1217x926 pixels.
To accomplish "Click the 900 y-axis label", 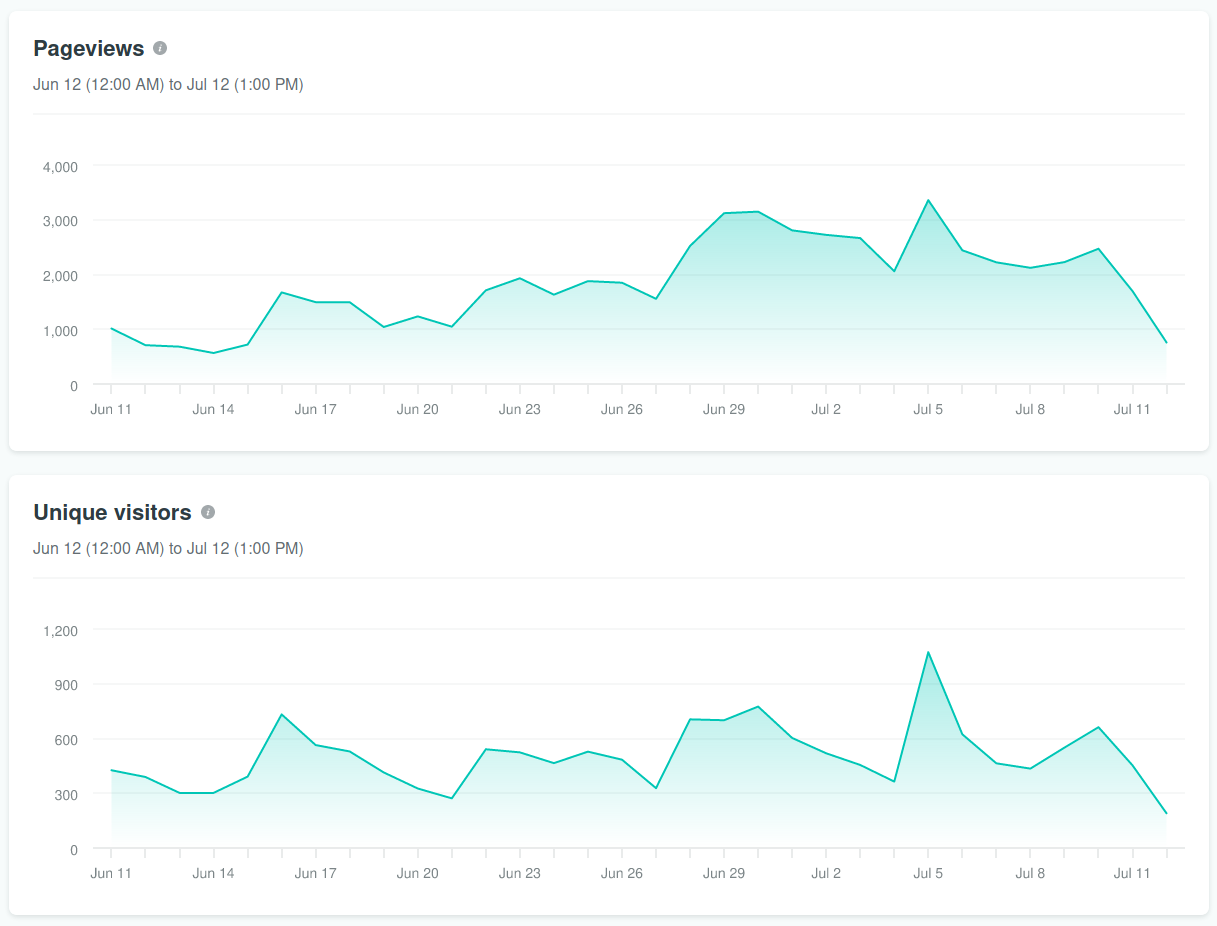I will [x=67, y=686].
